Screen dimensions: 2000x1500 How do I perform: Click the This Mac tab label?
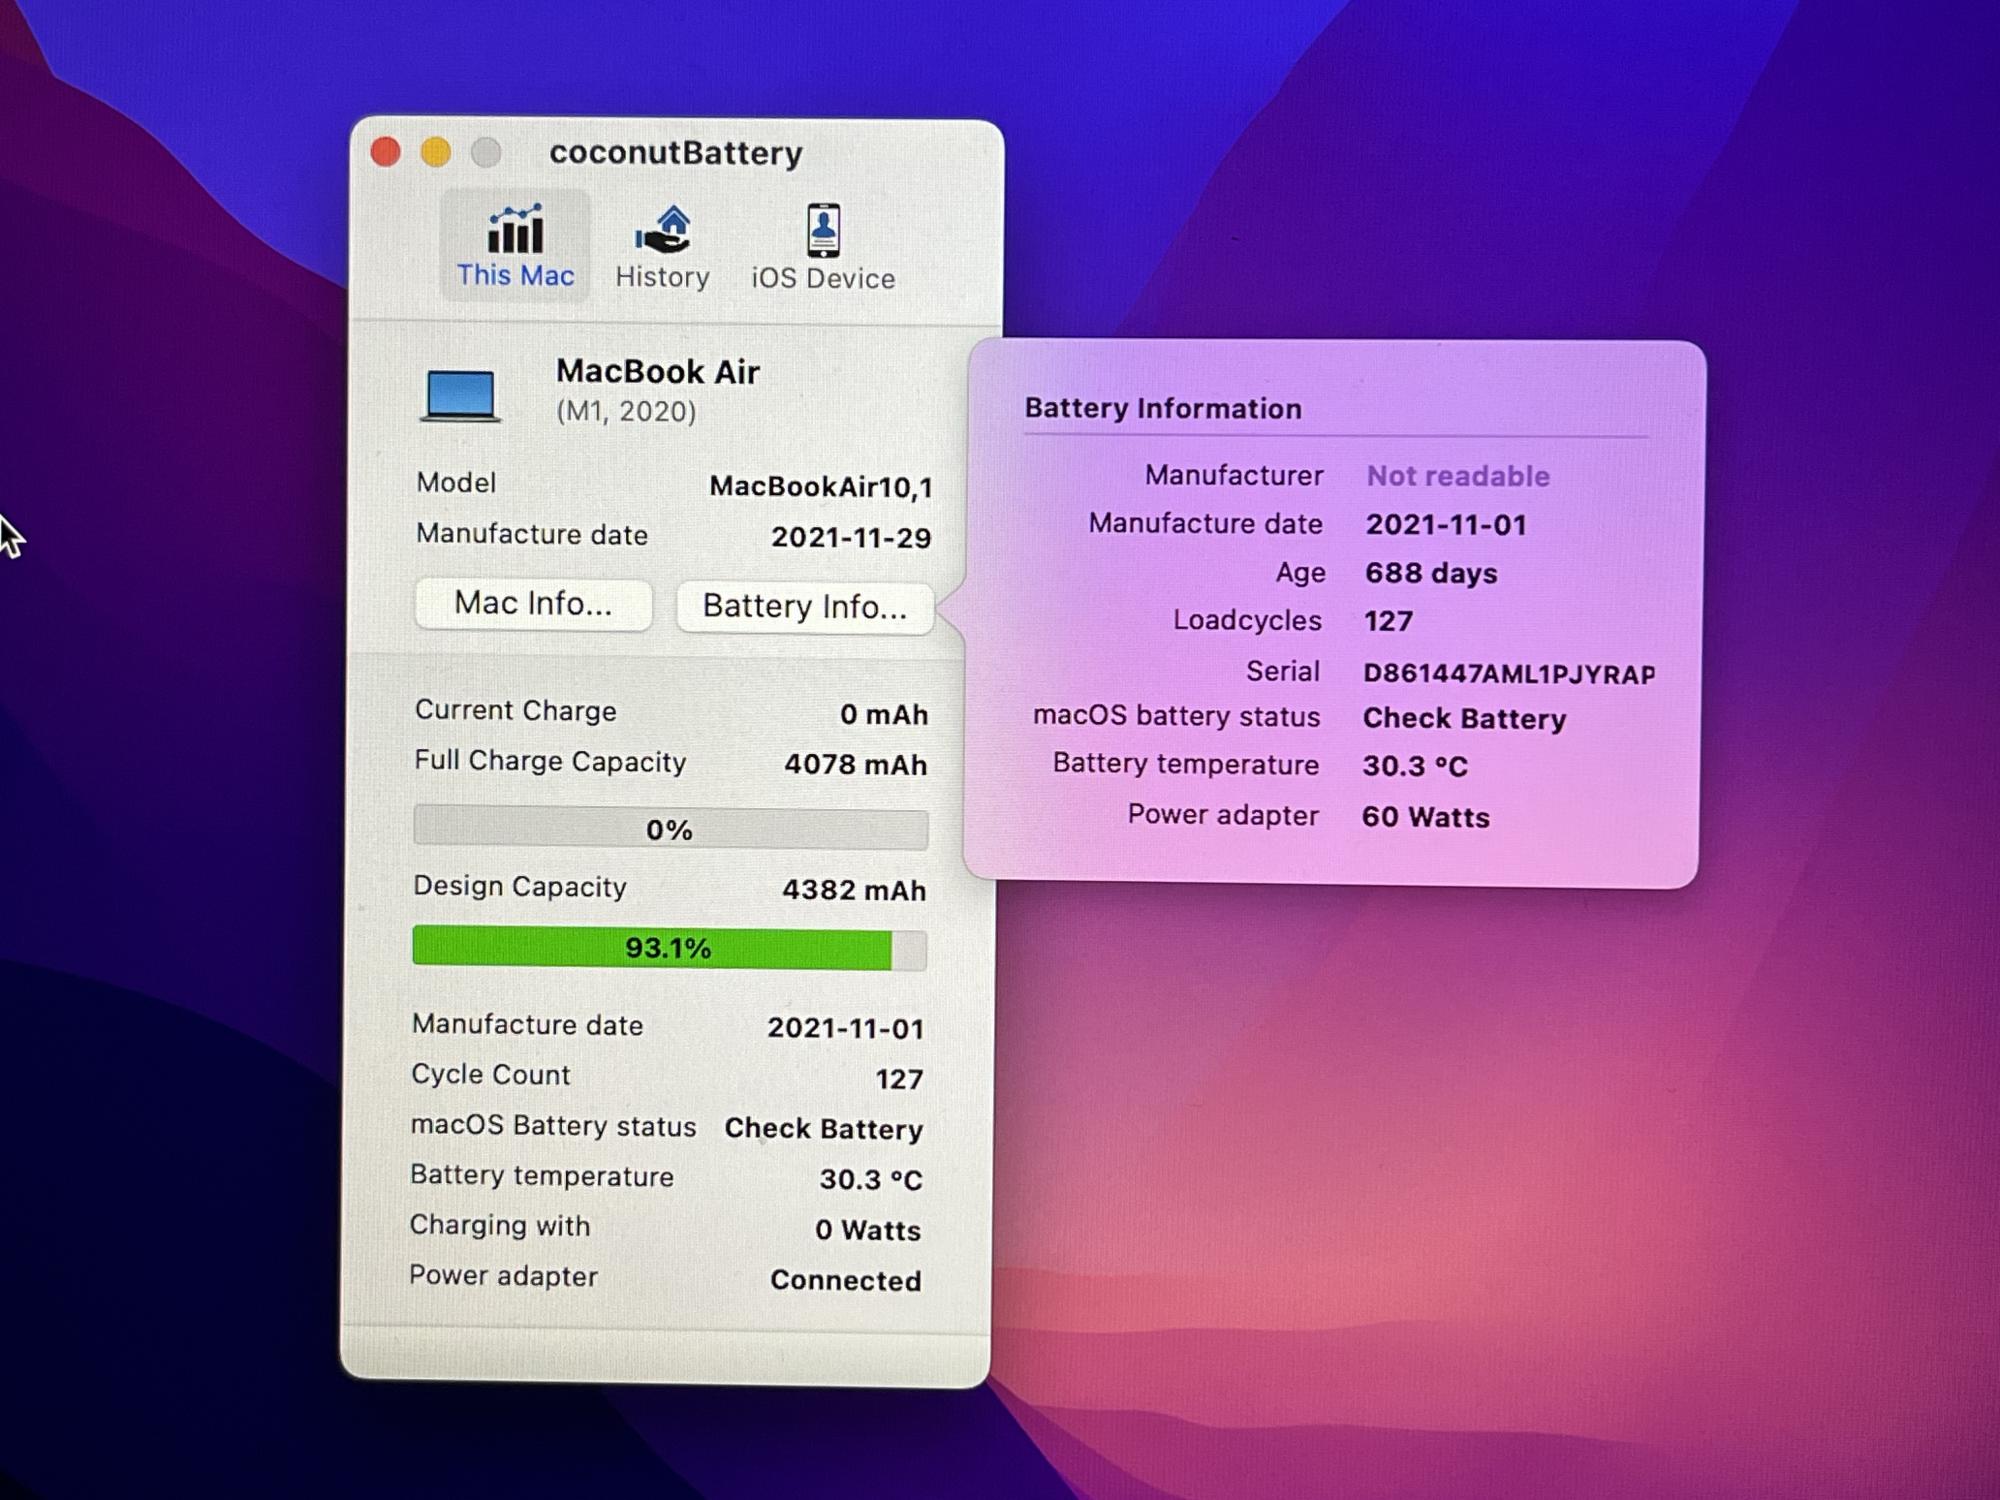(x=515, y=276)
